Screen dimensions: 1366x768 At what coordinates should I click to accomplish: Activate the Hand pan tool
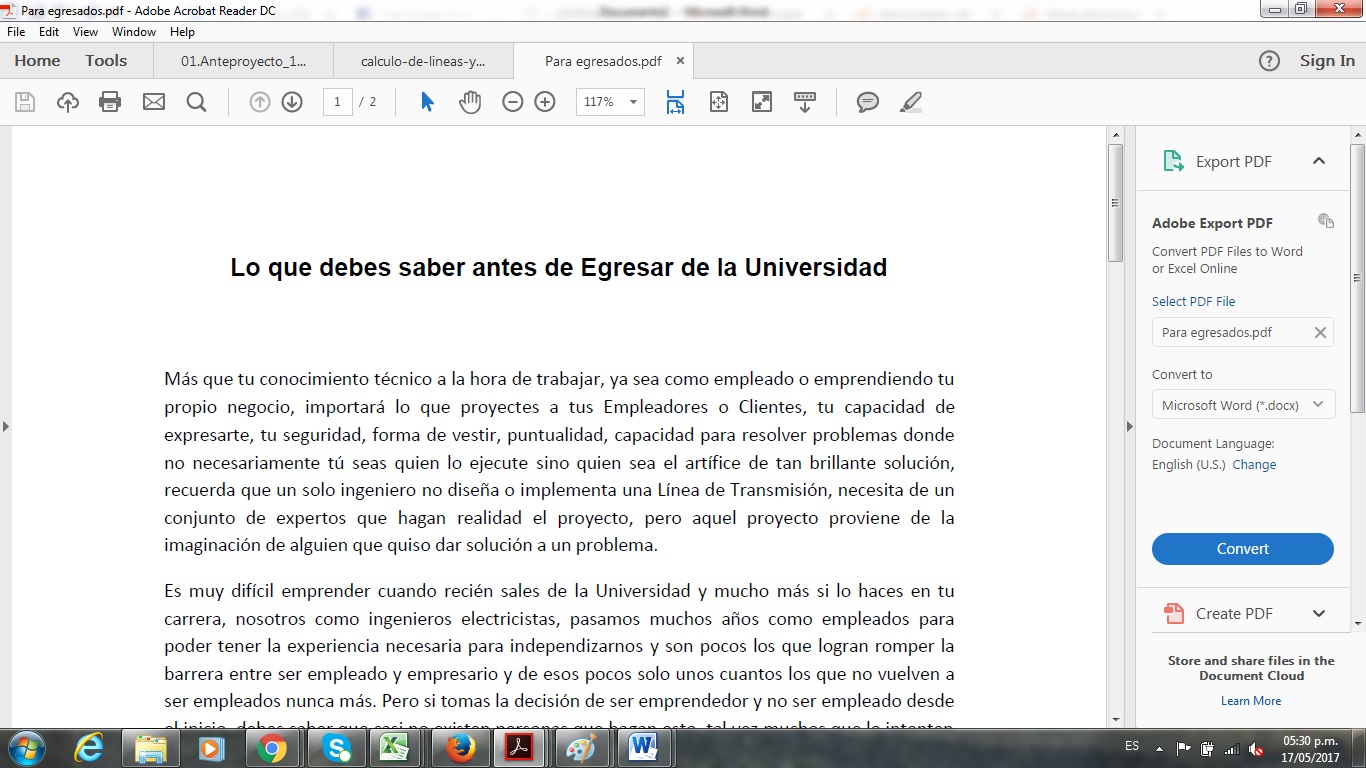[x=470, y=102]
